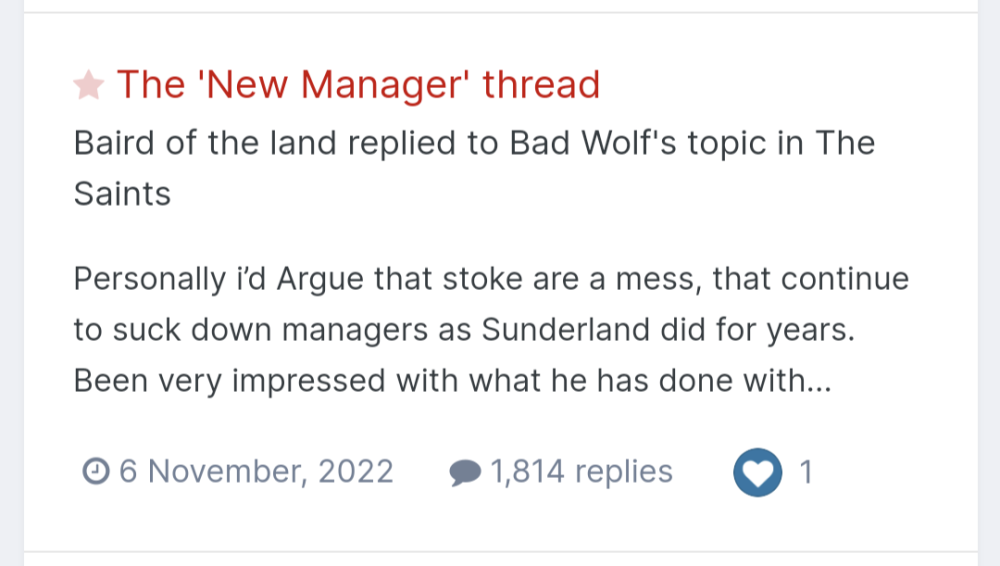This screenshot has width=1000, height=566.
Task: Click the word 'Manager' in the thread title
Action: [387, 85]
